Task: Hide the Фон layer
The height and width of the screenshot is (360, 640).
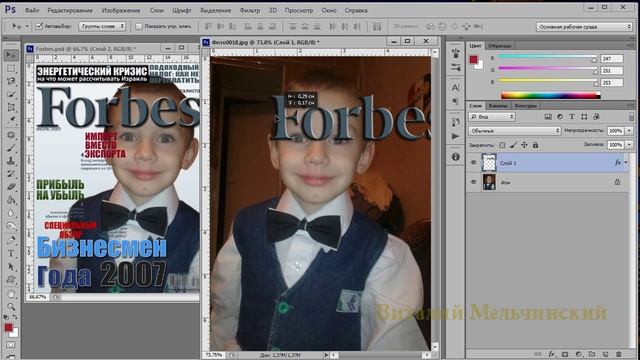Action: [x=473, y=182]
